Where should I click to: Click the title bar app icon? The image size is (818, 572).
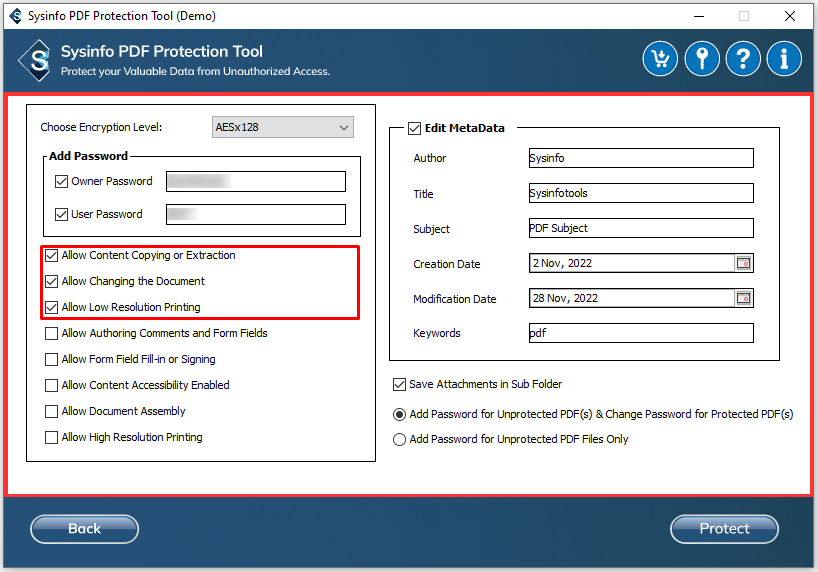16,16
